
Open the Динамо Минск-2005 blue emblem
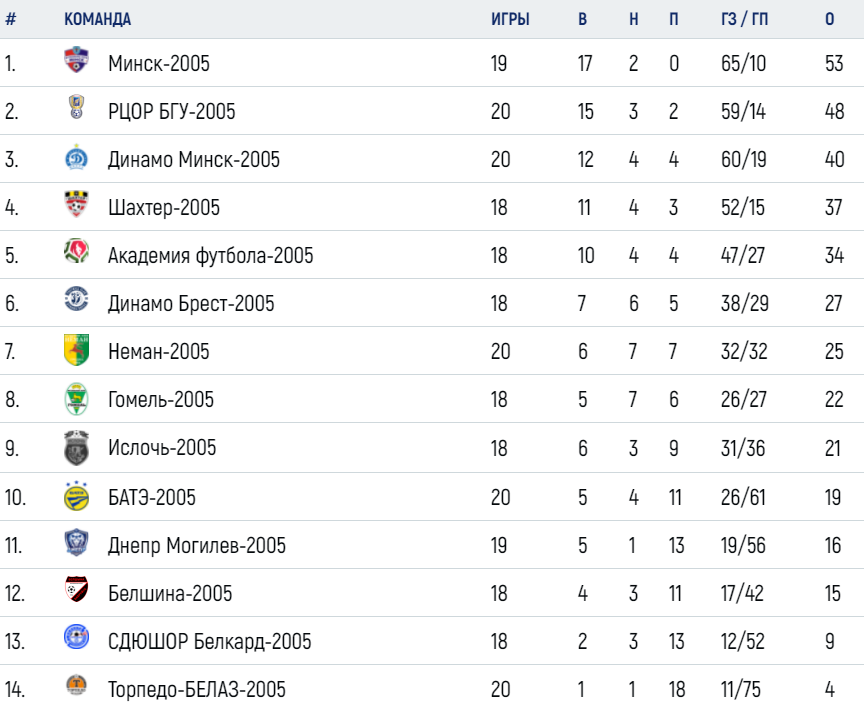77,158
